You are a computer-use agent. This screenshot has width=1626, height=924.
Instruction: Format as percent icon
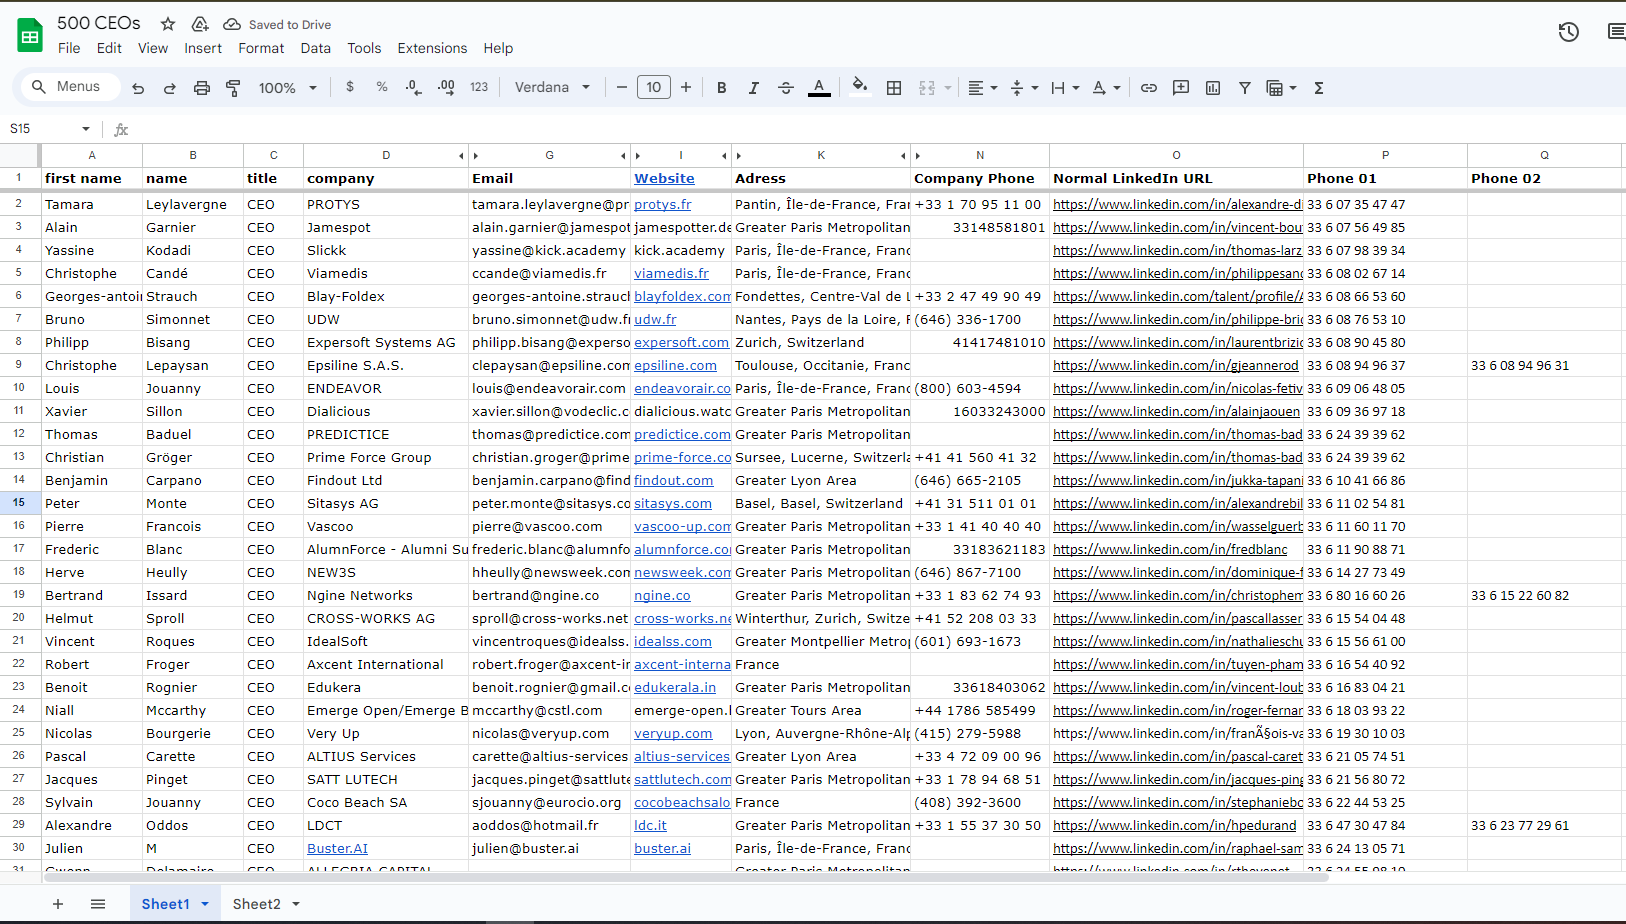click(382, 87)
